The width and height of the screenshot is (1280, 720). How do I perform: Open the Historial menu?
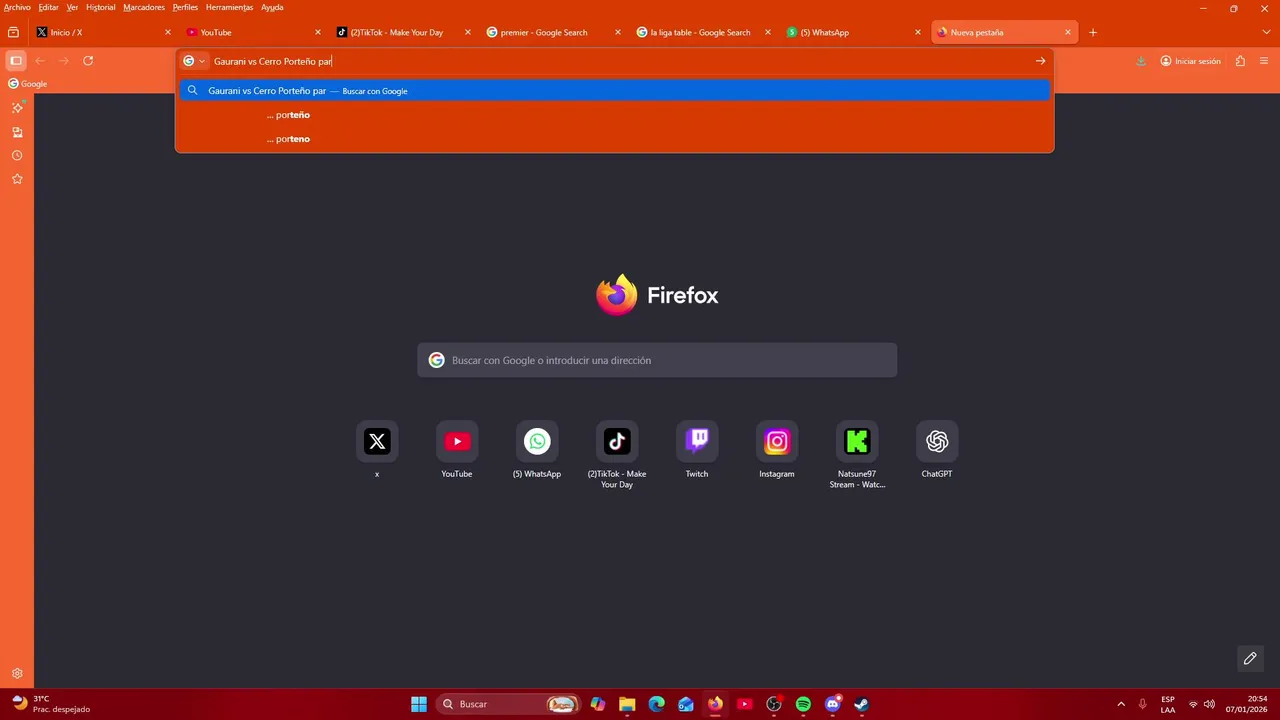click(x=100, y=7)
